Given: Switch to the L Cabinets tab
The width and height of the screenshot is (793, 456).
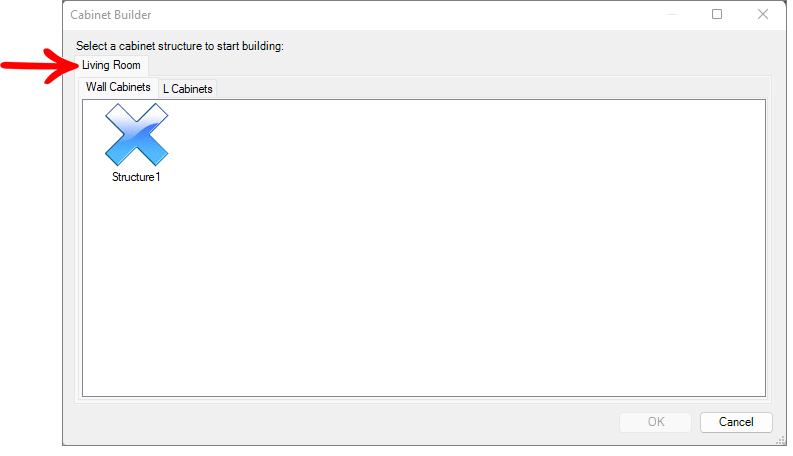Looking at the screenshot, I should [188, 89].
